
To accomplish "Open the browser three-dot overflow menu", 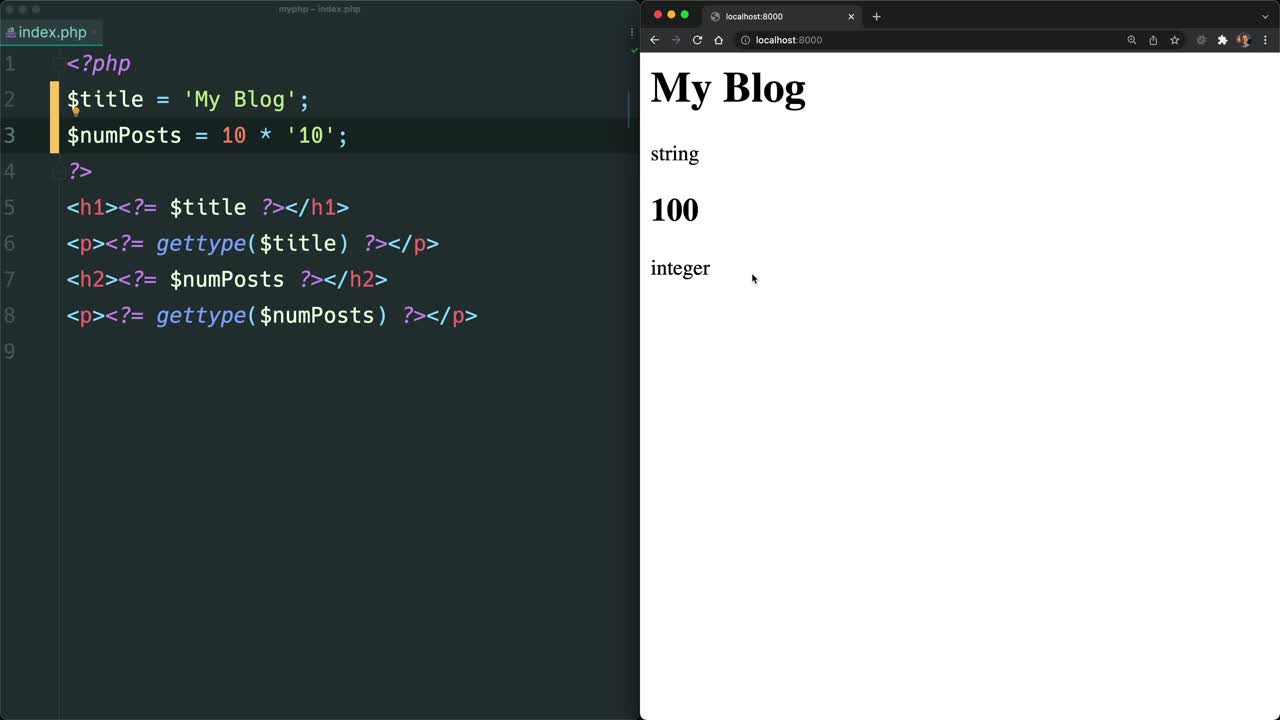I will click(1265, 40).
